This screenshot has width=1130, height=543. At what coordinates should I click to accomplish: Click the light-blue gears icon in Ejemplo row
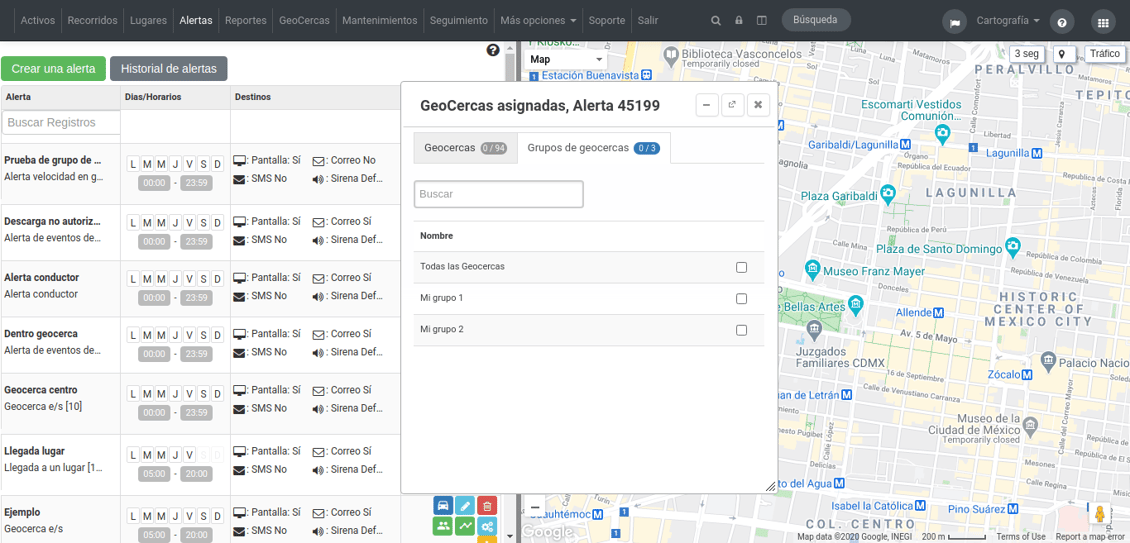(487, 526)
